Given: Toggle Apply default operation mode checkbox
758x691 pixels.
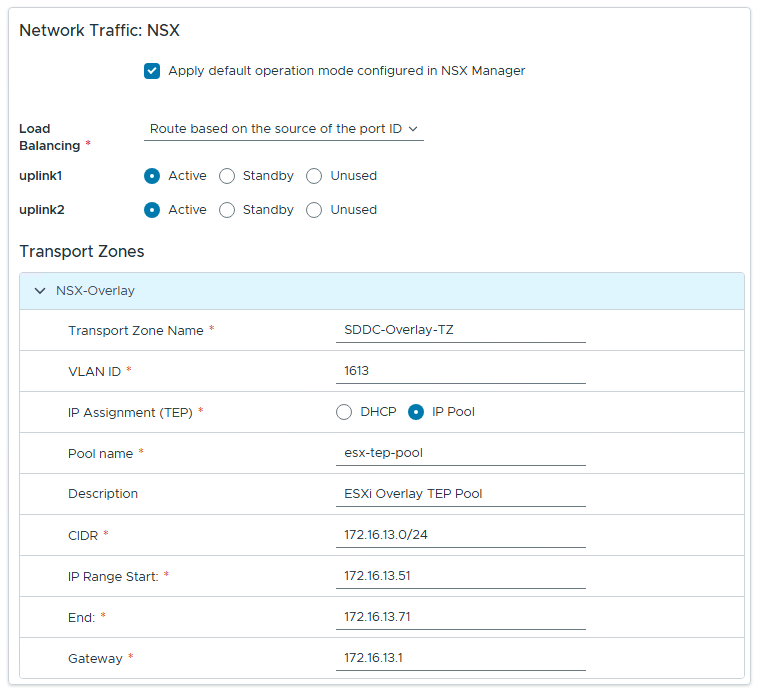Looking at the screenshot, I should coord(152,71).
